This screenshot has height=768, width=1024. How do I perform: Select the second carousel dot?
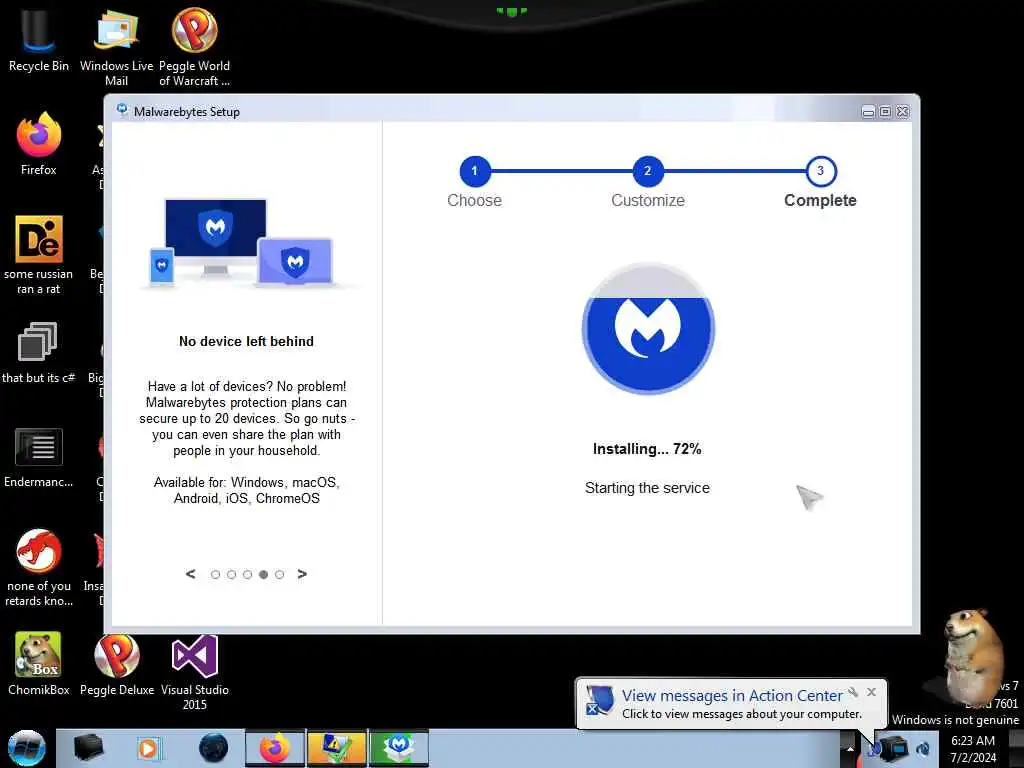tap(231, 575)
